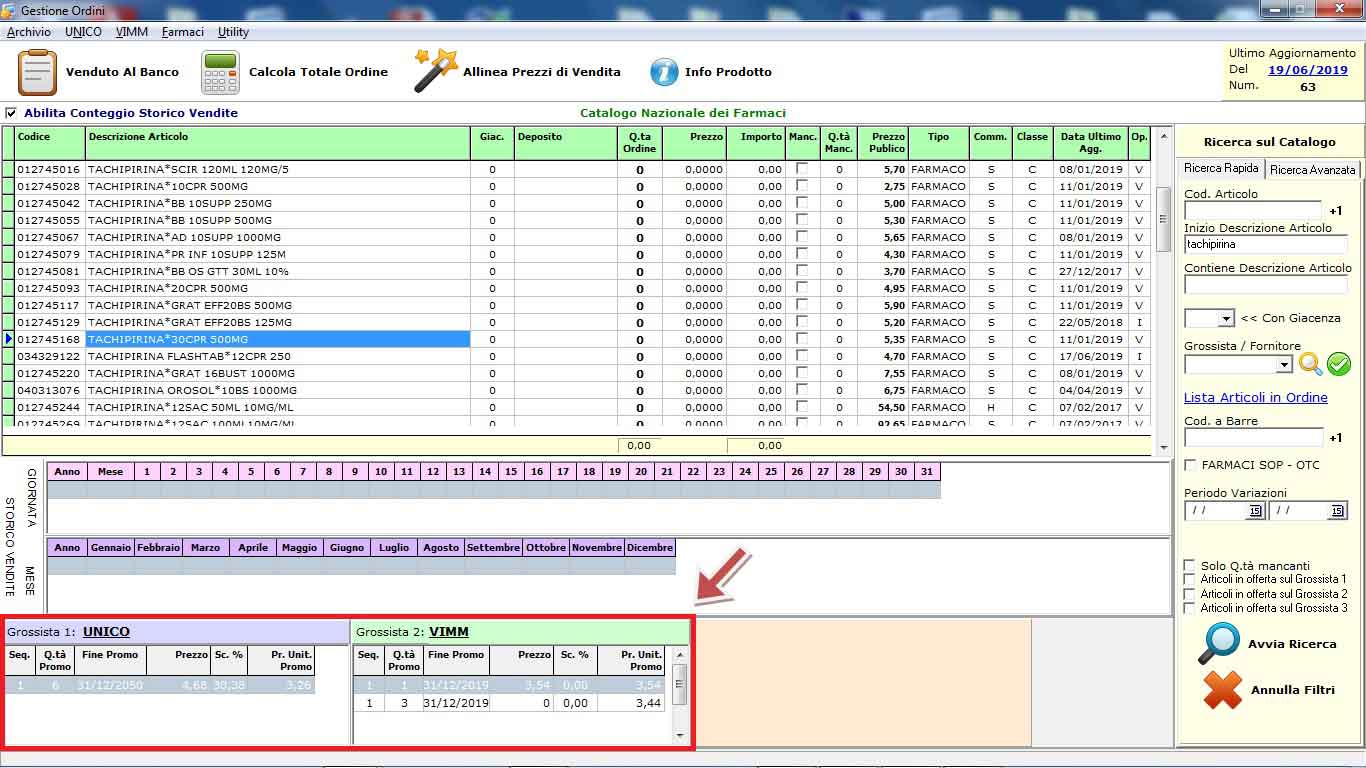
Task: Click VIMM promo list scrollbar thumb
Action: (680, 685)
